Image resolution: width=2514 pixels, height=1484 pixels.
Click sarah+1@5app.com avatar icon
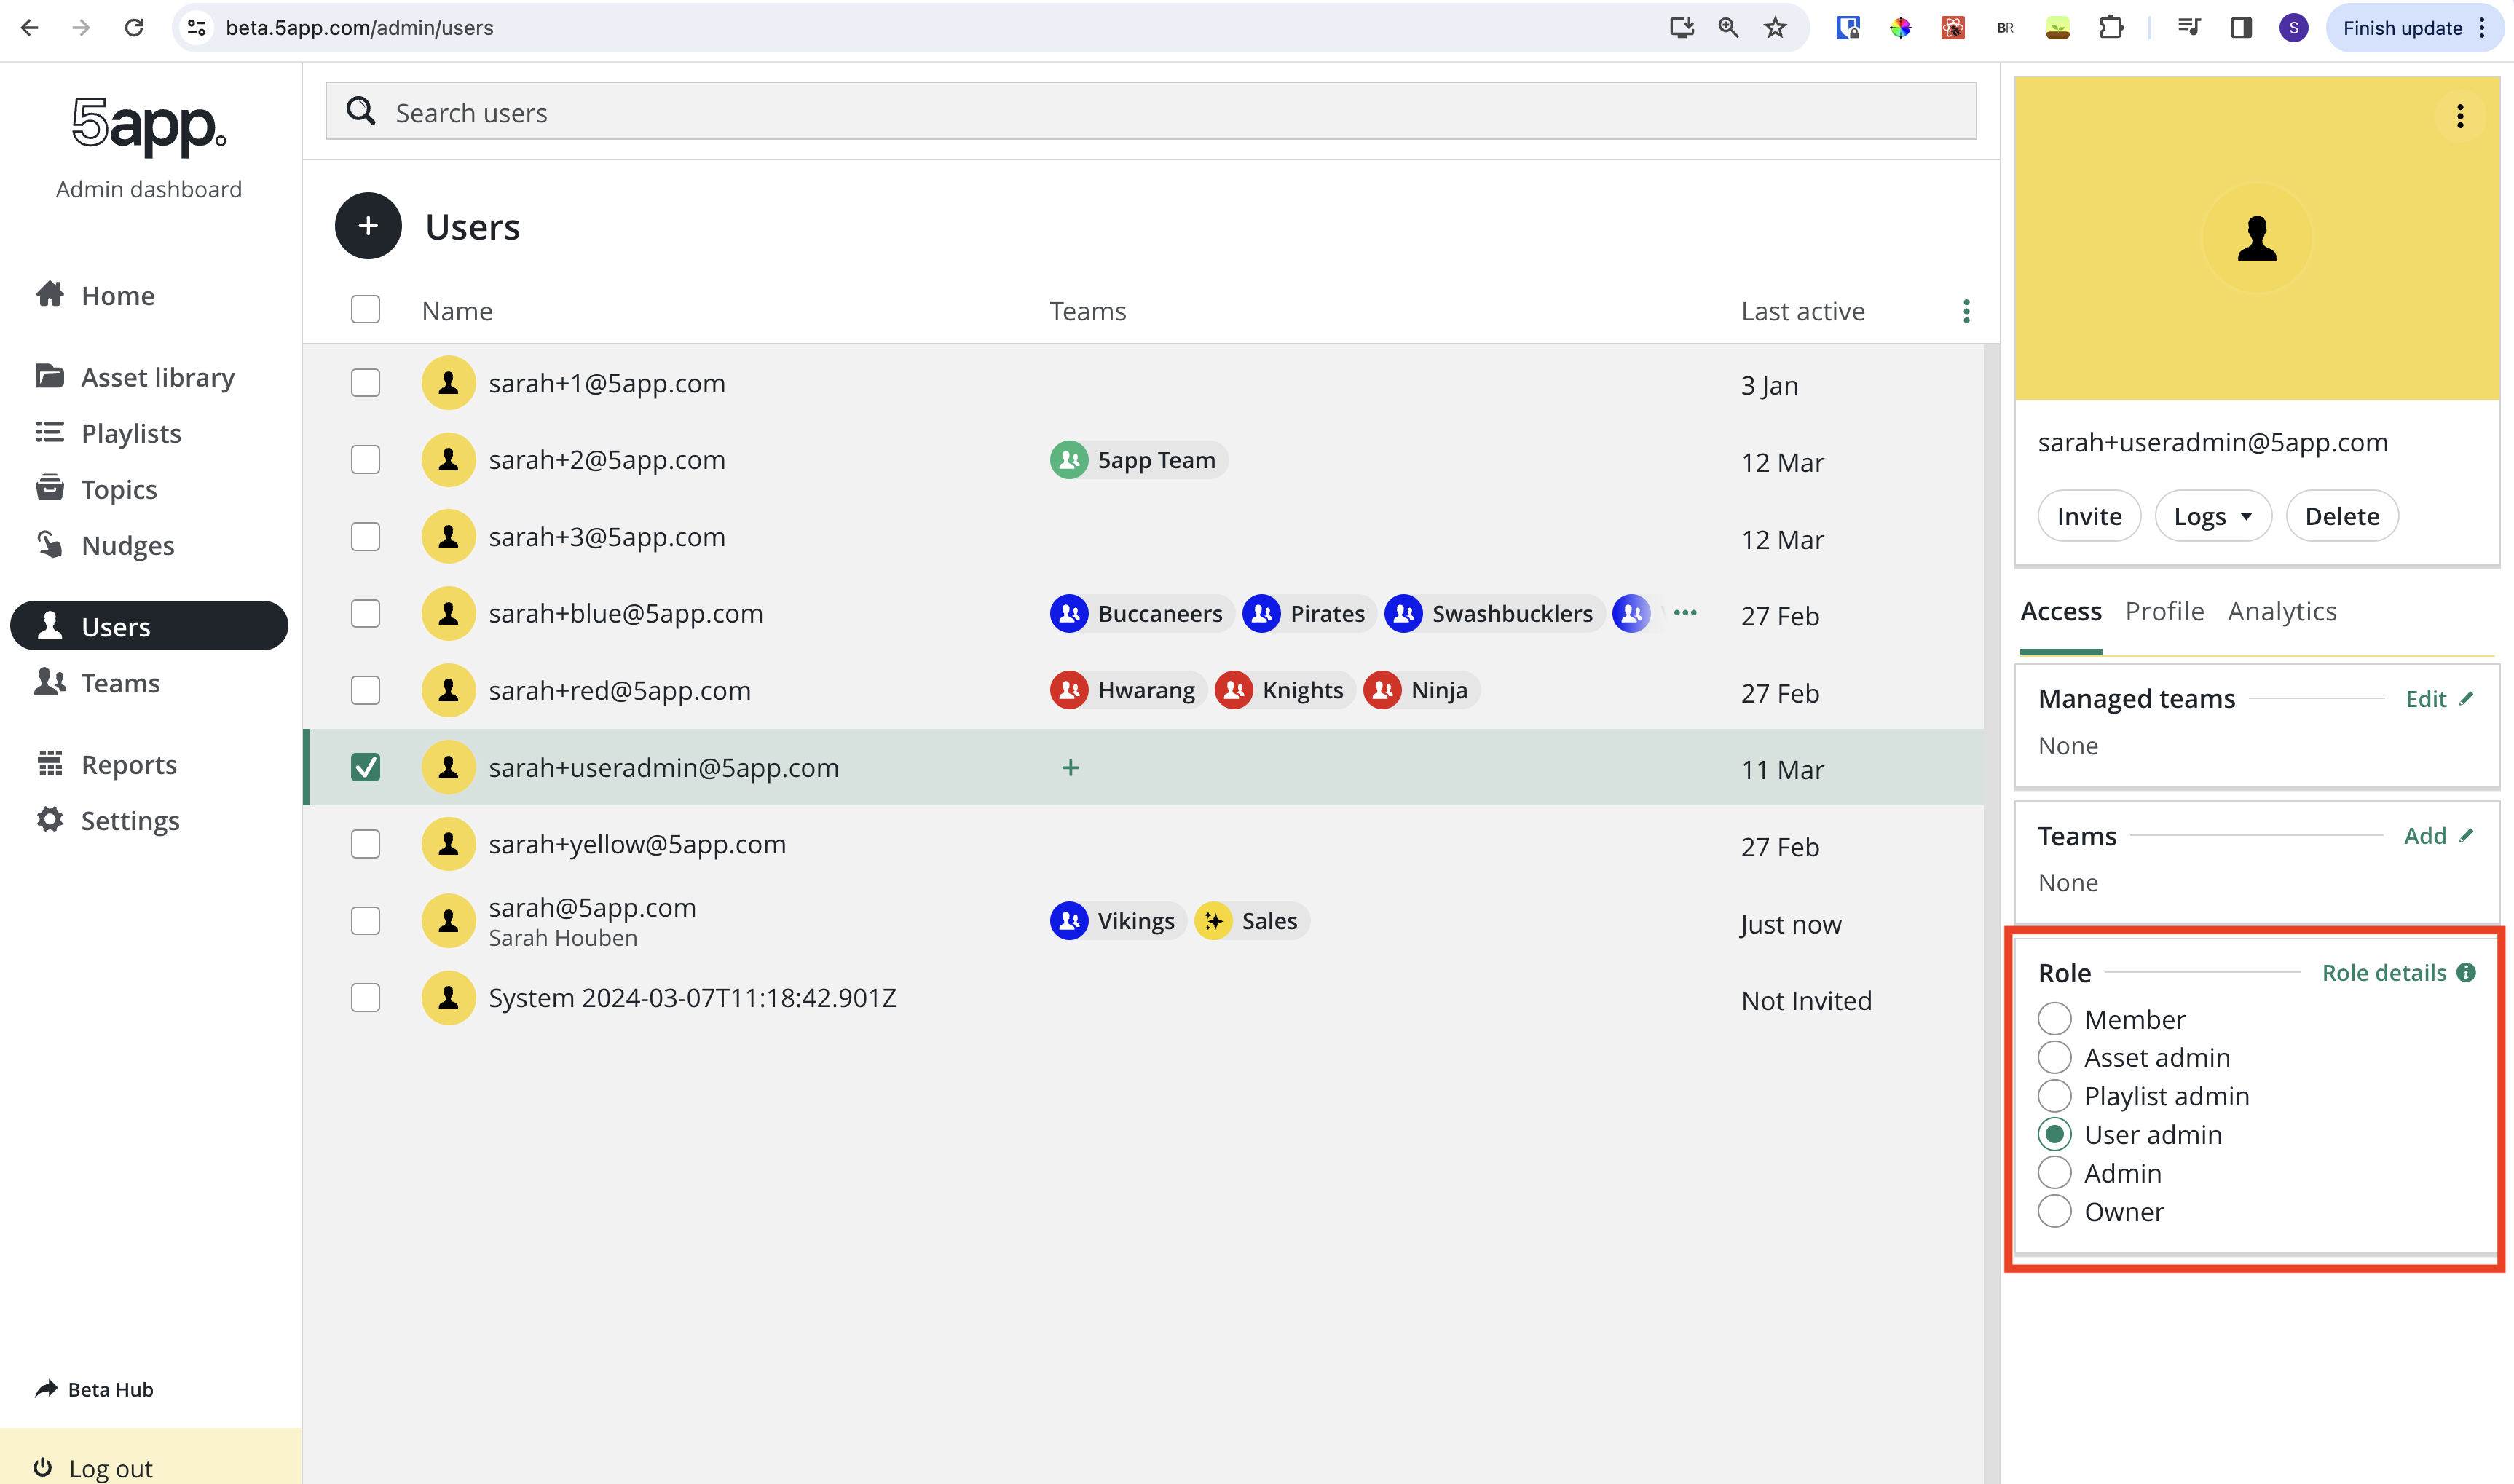click(448, 383)
